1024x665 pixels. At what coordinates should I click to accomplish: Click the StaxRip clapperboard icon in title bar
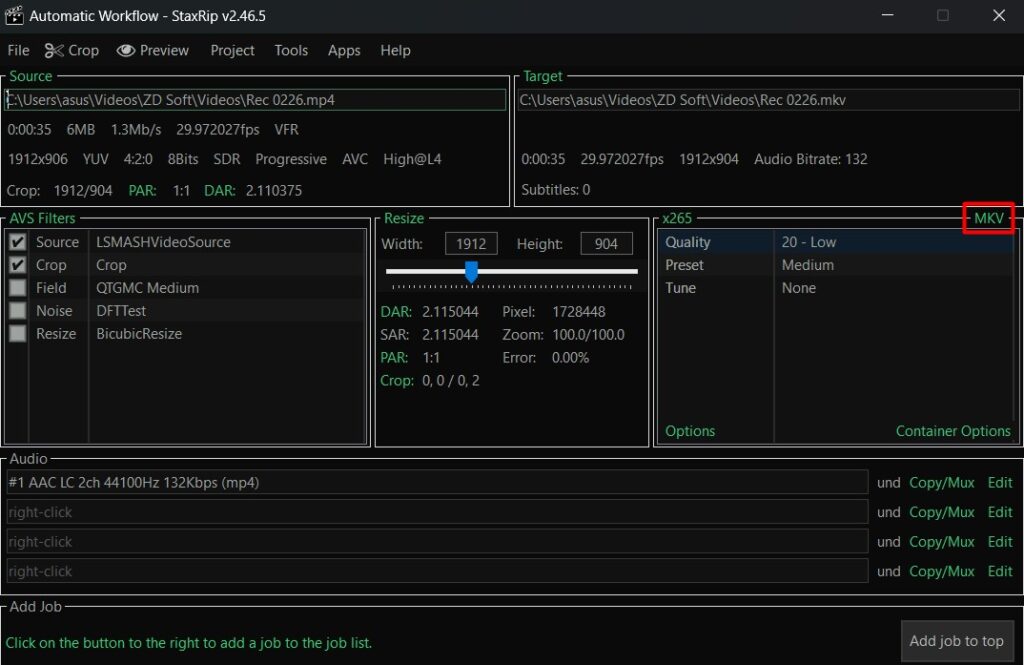pos(14,16)
